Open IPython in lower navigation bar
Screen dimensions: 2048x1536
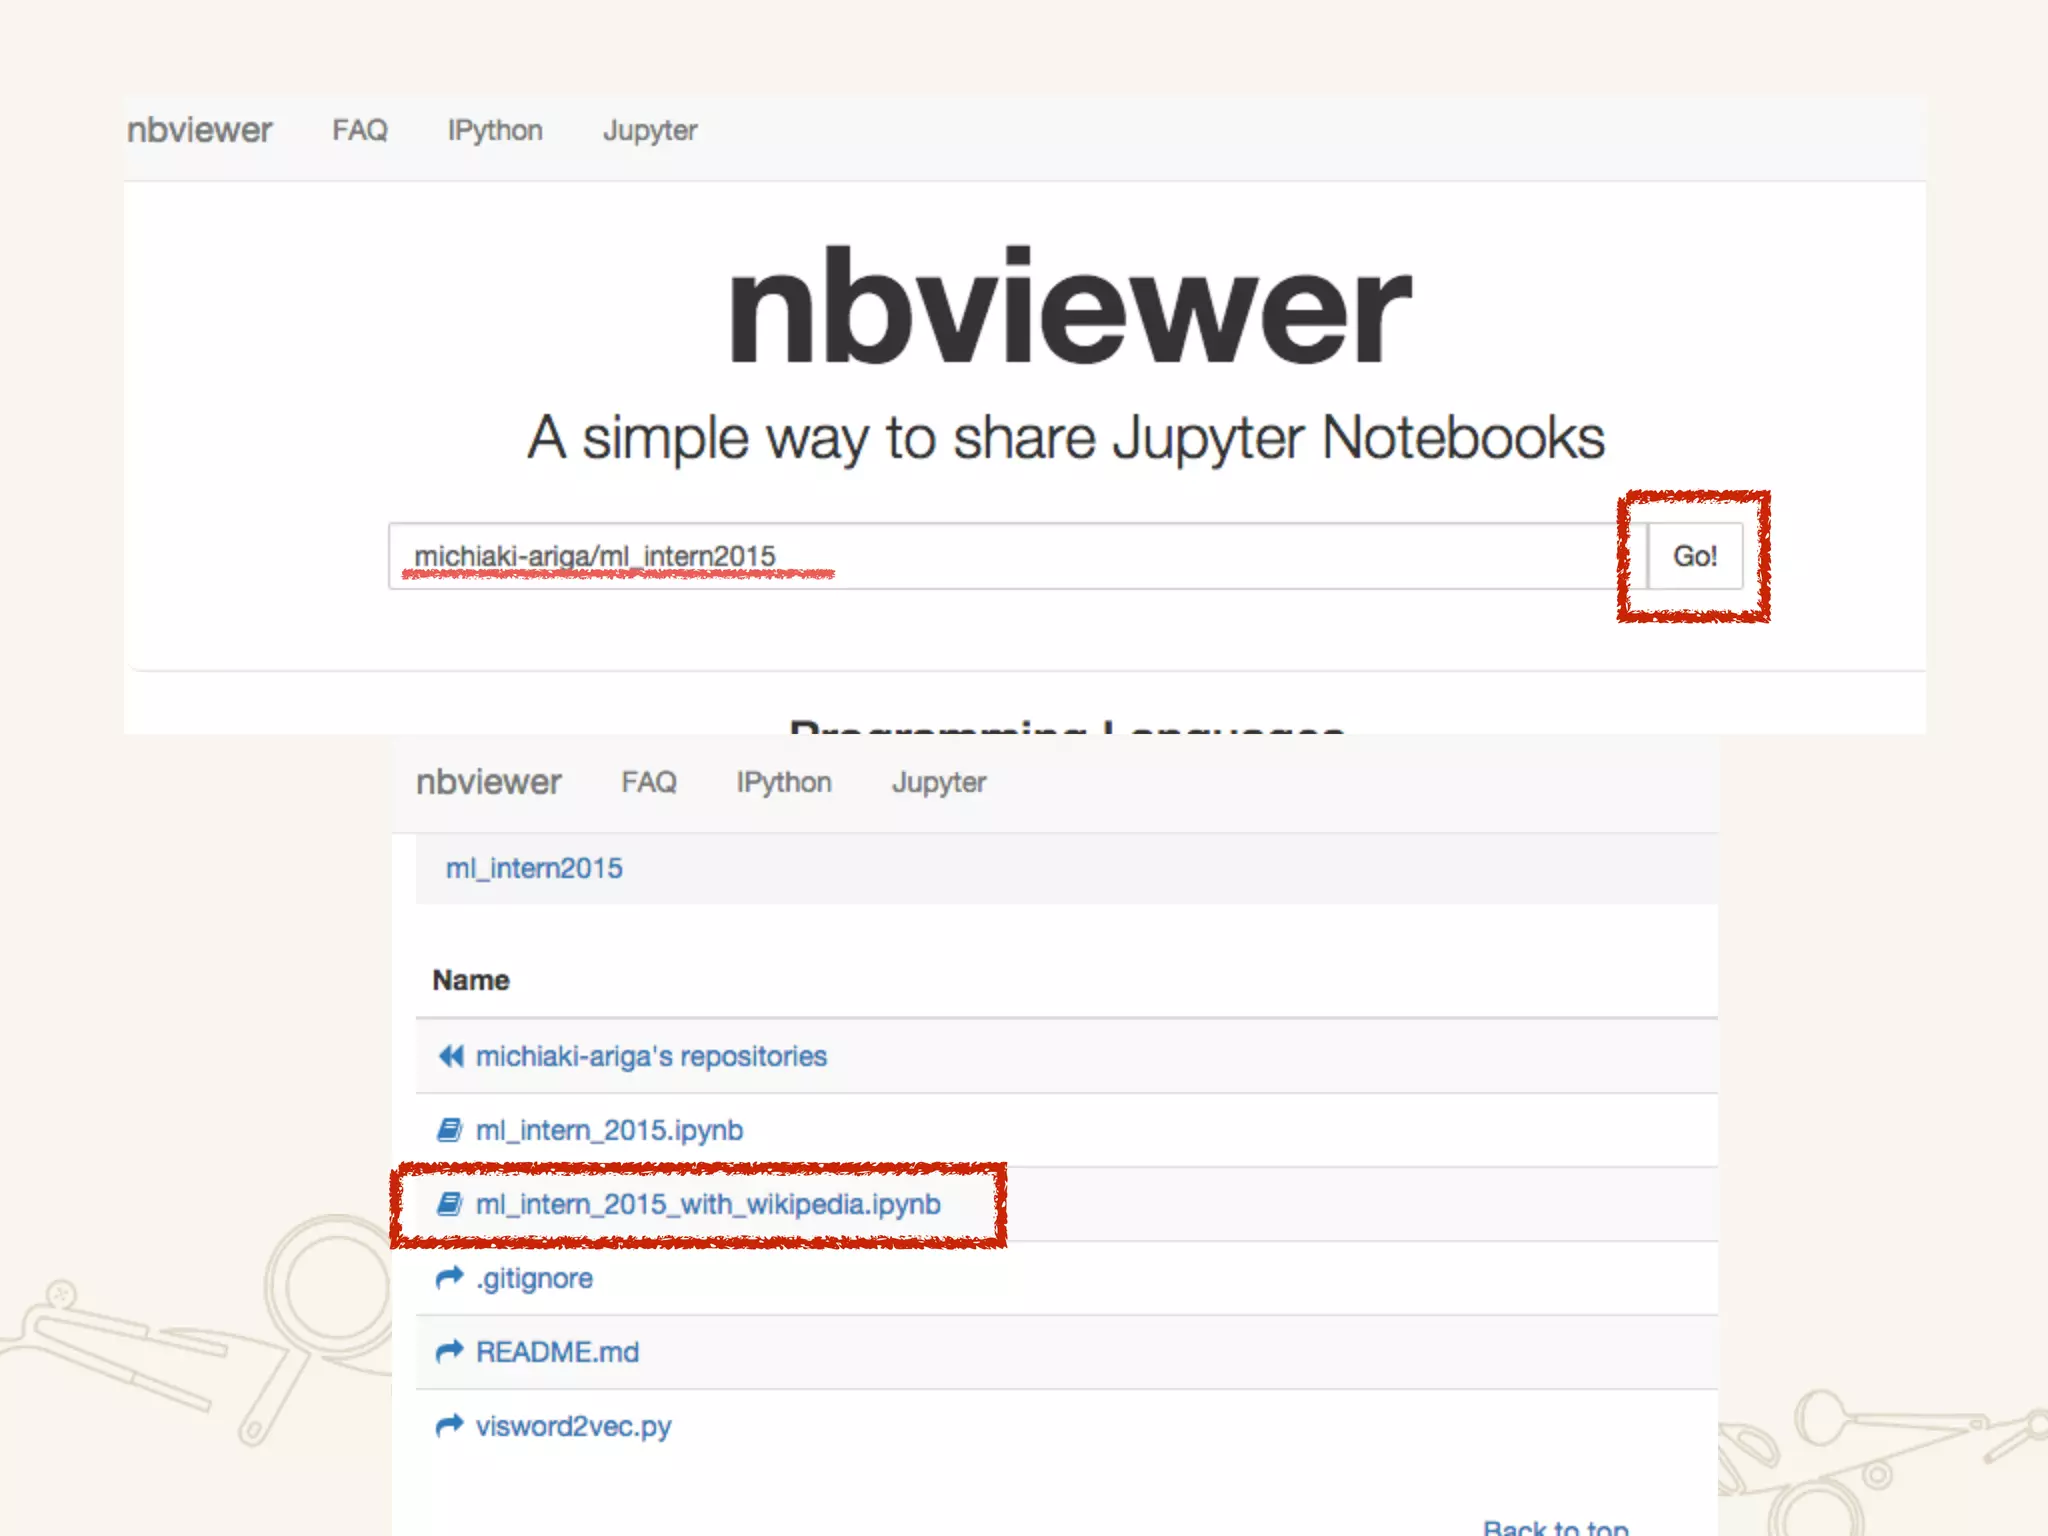784,782
